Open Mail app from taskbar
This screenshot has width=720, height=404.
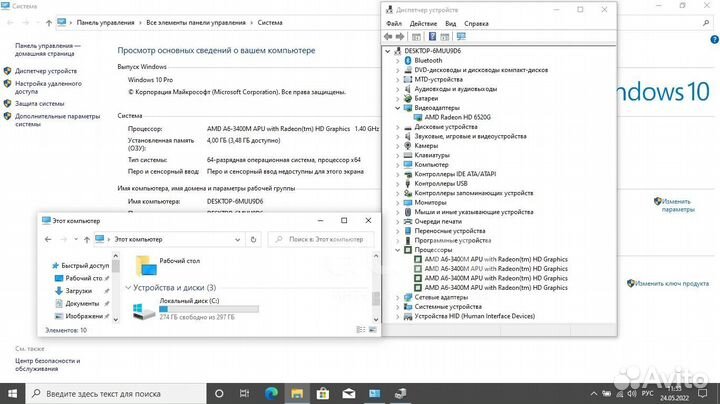(349, 393)
